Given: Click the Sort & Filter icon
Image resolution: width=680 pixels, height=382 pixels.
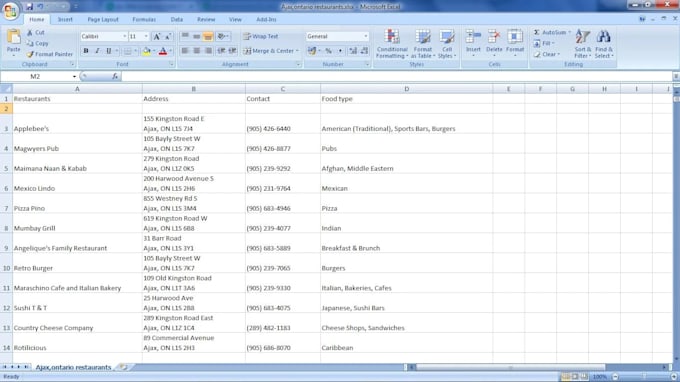Looking at the screenshot, I should coord(582,44).
